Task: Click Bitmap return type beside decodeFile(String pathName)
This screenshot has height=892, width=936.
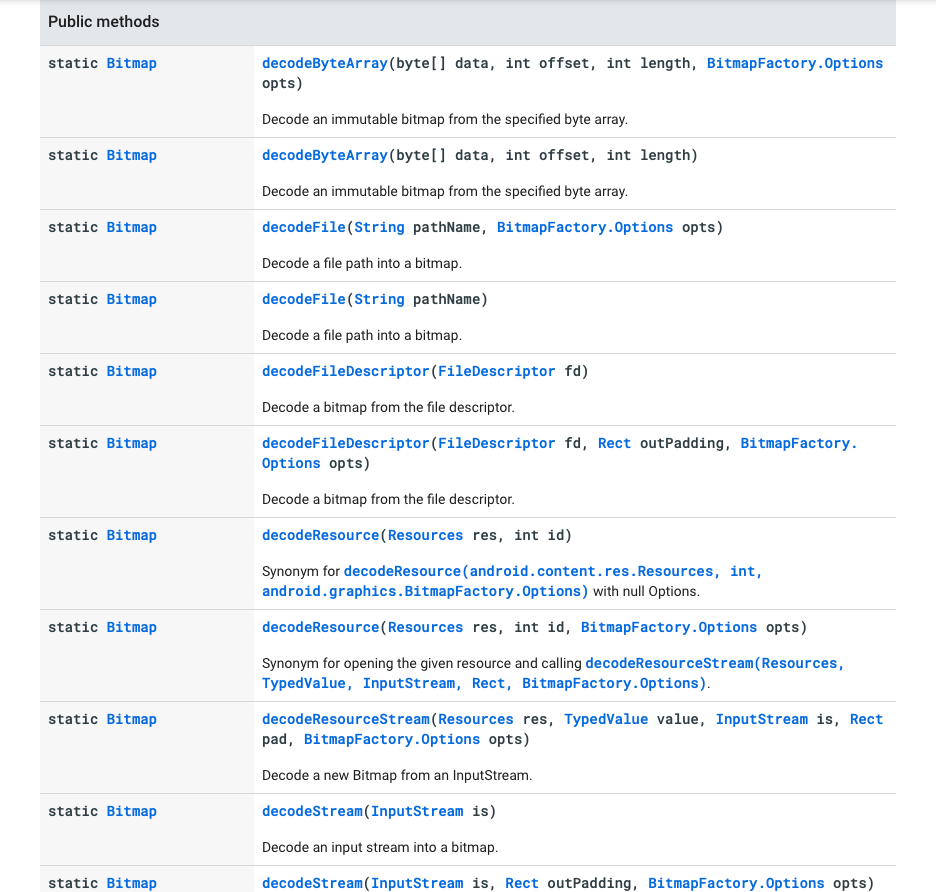Action: (x=131, y=299)
